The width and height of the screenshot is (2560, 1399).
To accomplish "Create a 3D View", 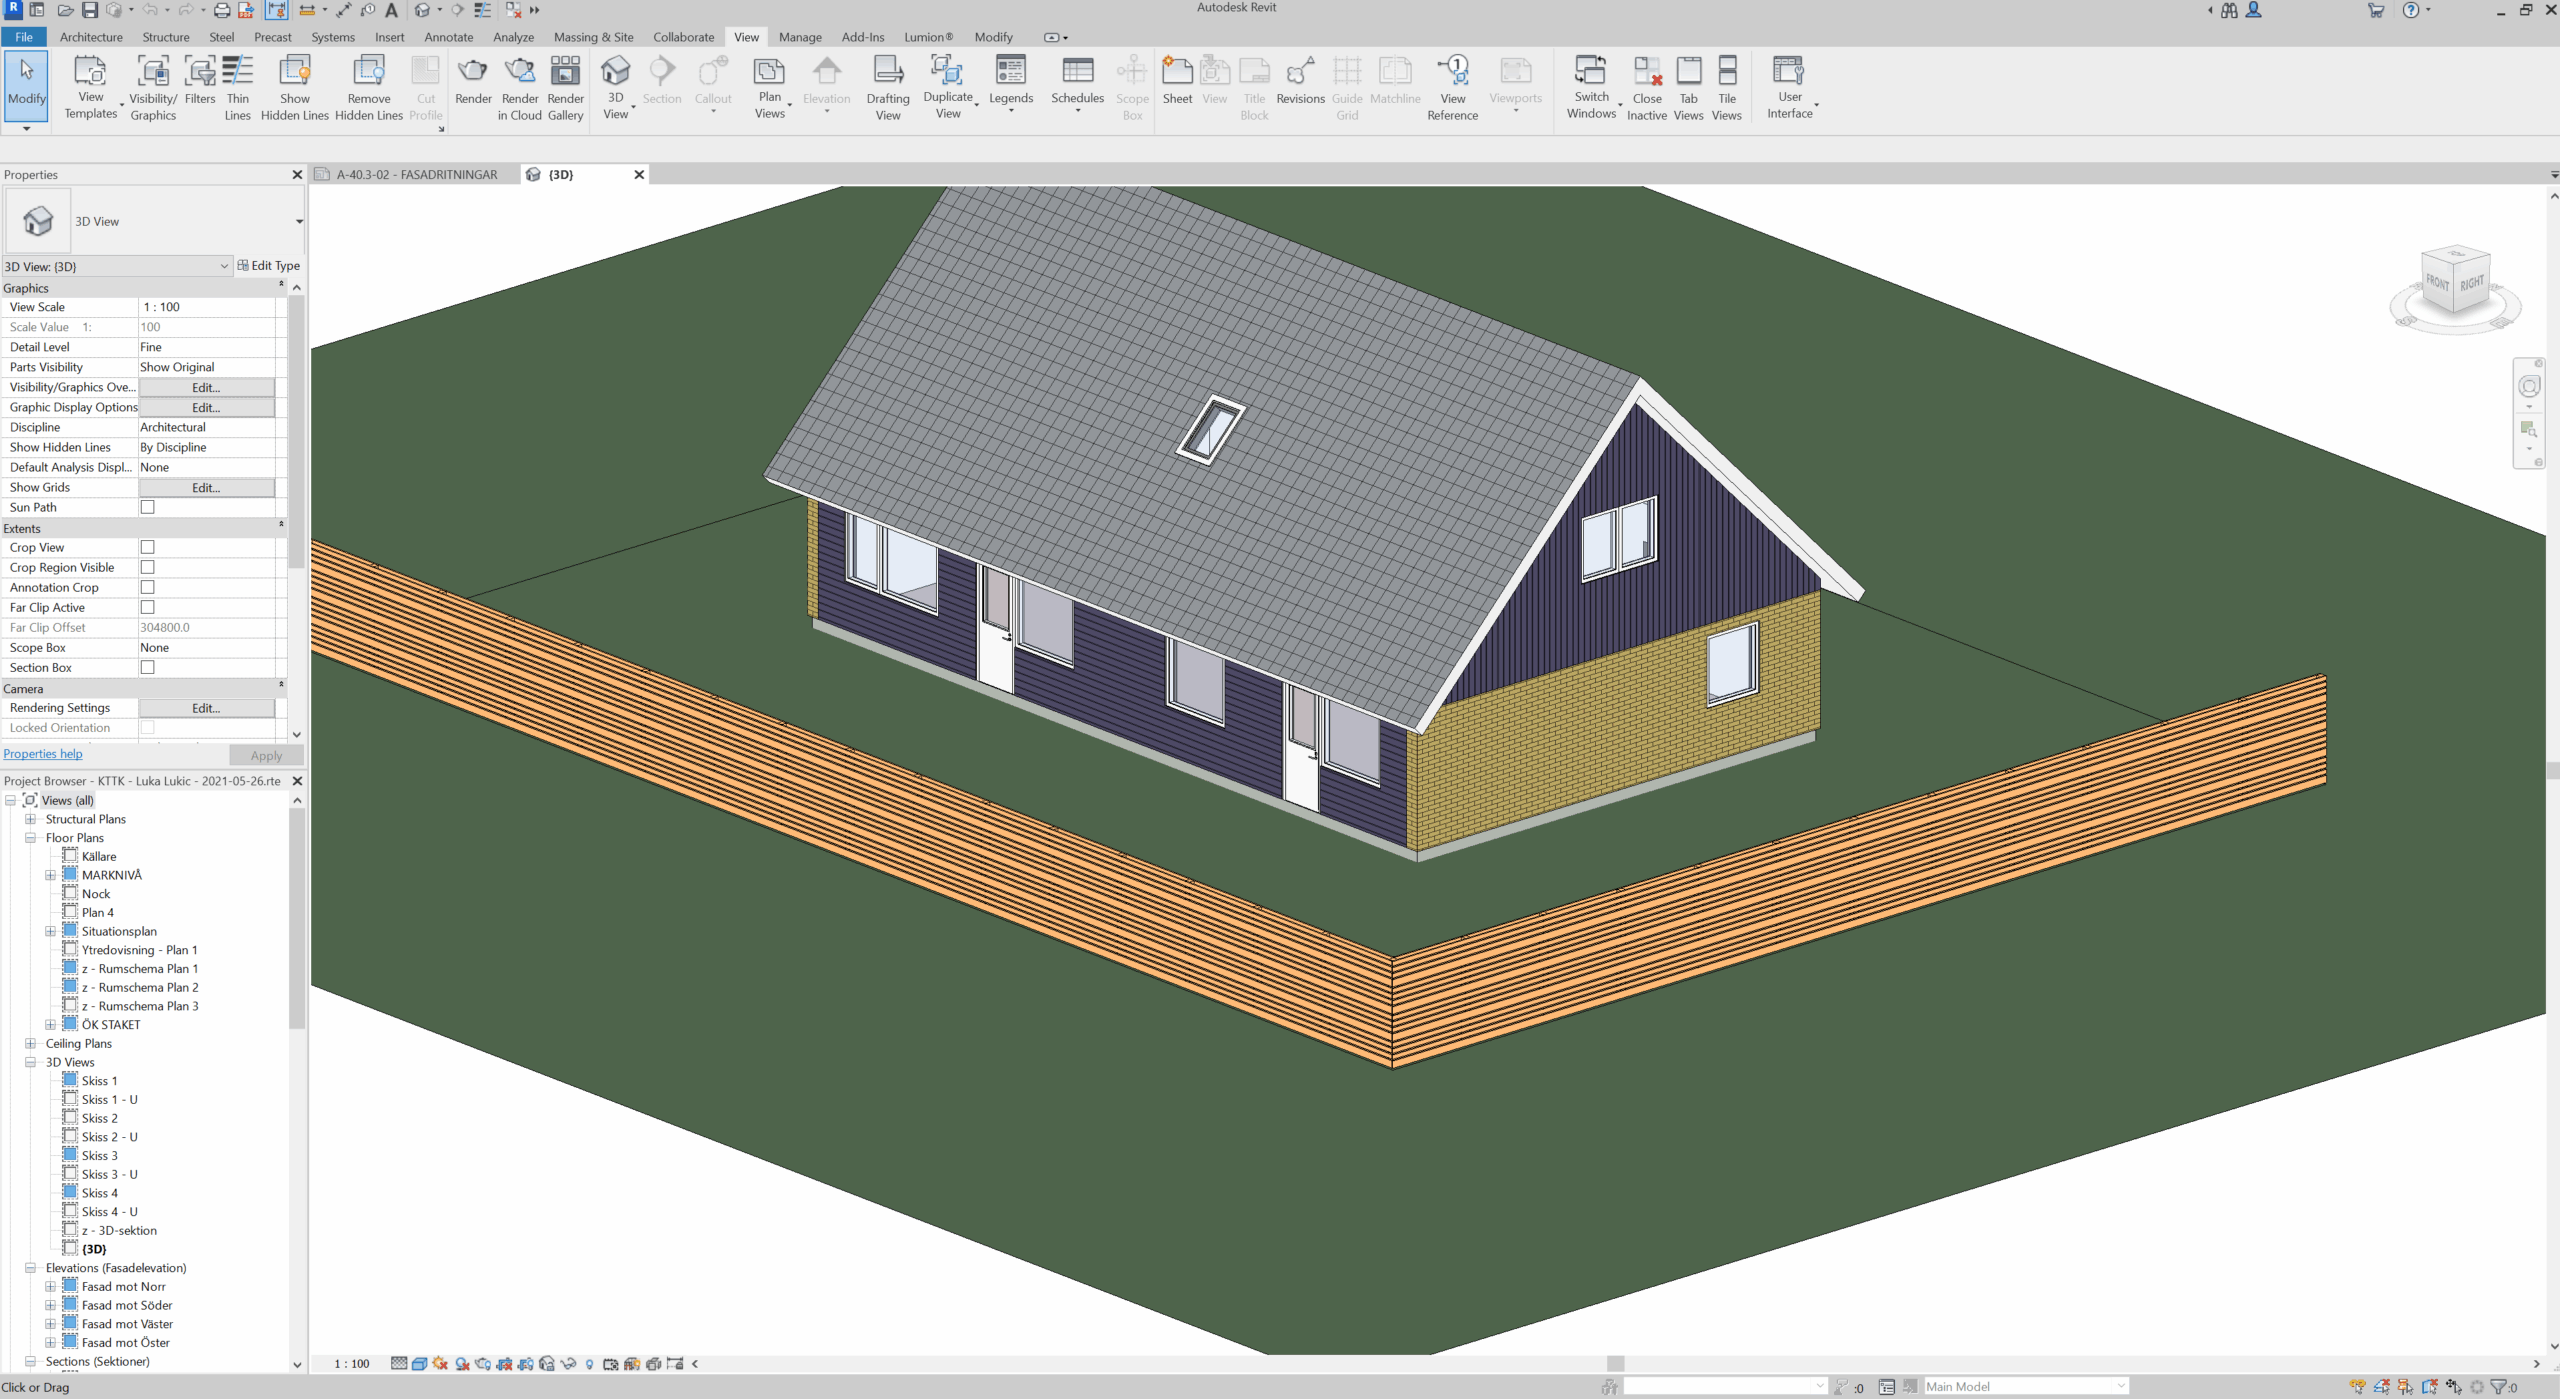I will [x=616, y=87].
